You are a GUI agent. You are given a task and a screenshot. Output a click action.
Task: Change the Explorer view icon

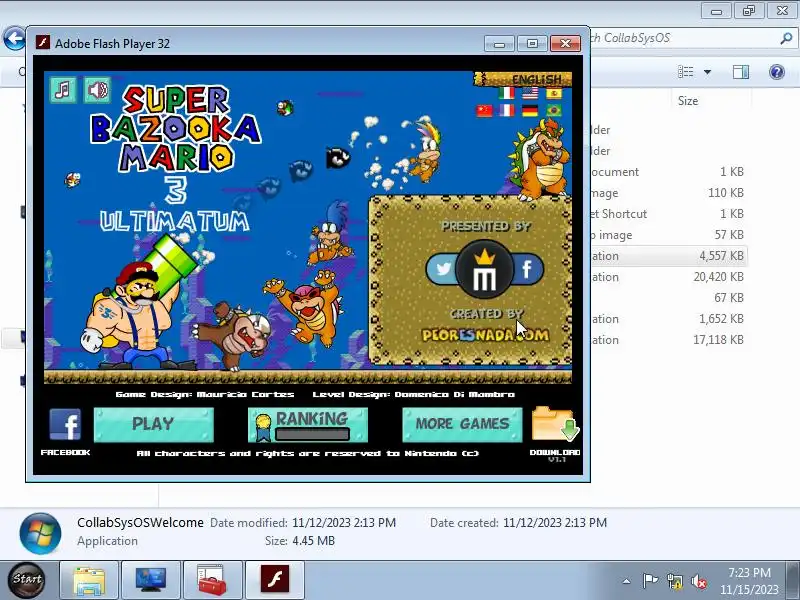(x=686, y=72)
